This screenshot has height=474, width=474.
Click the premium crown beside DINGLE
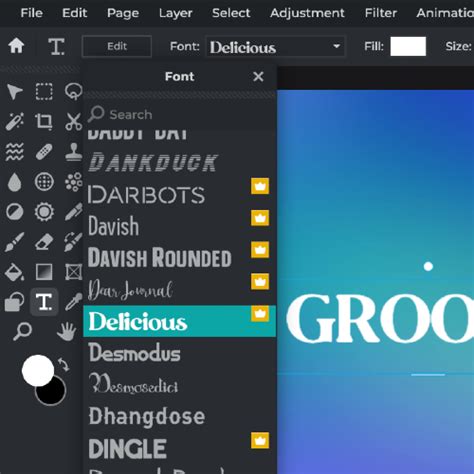tap(260, 441)
